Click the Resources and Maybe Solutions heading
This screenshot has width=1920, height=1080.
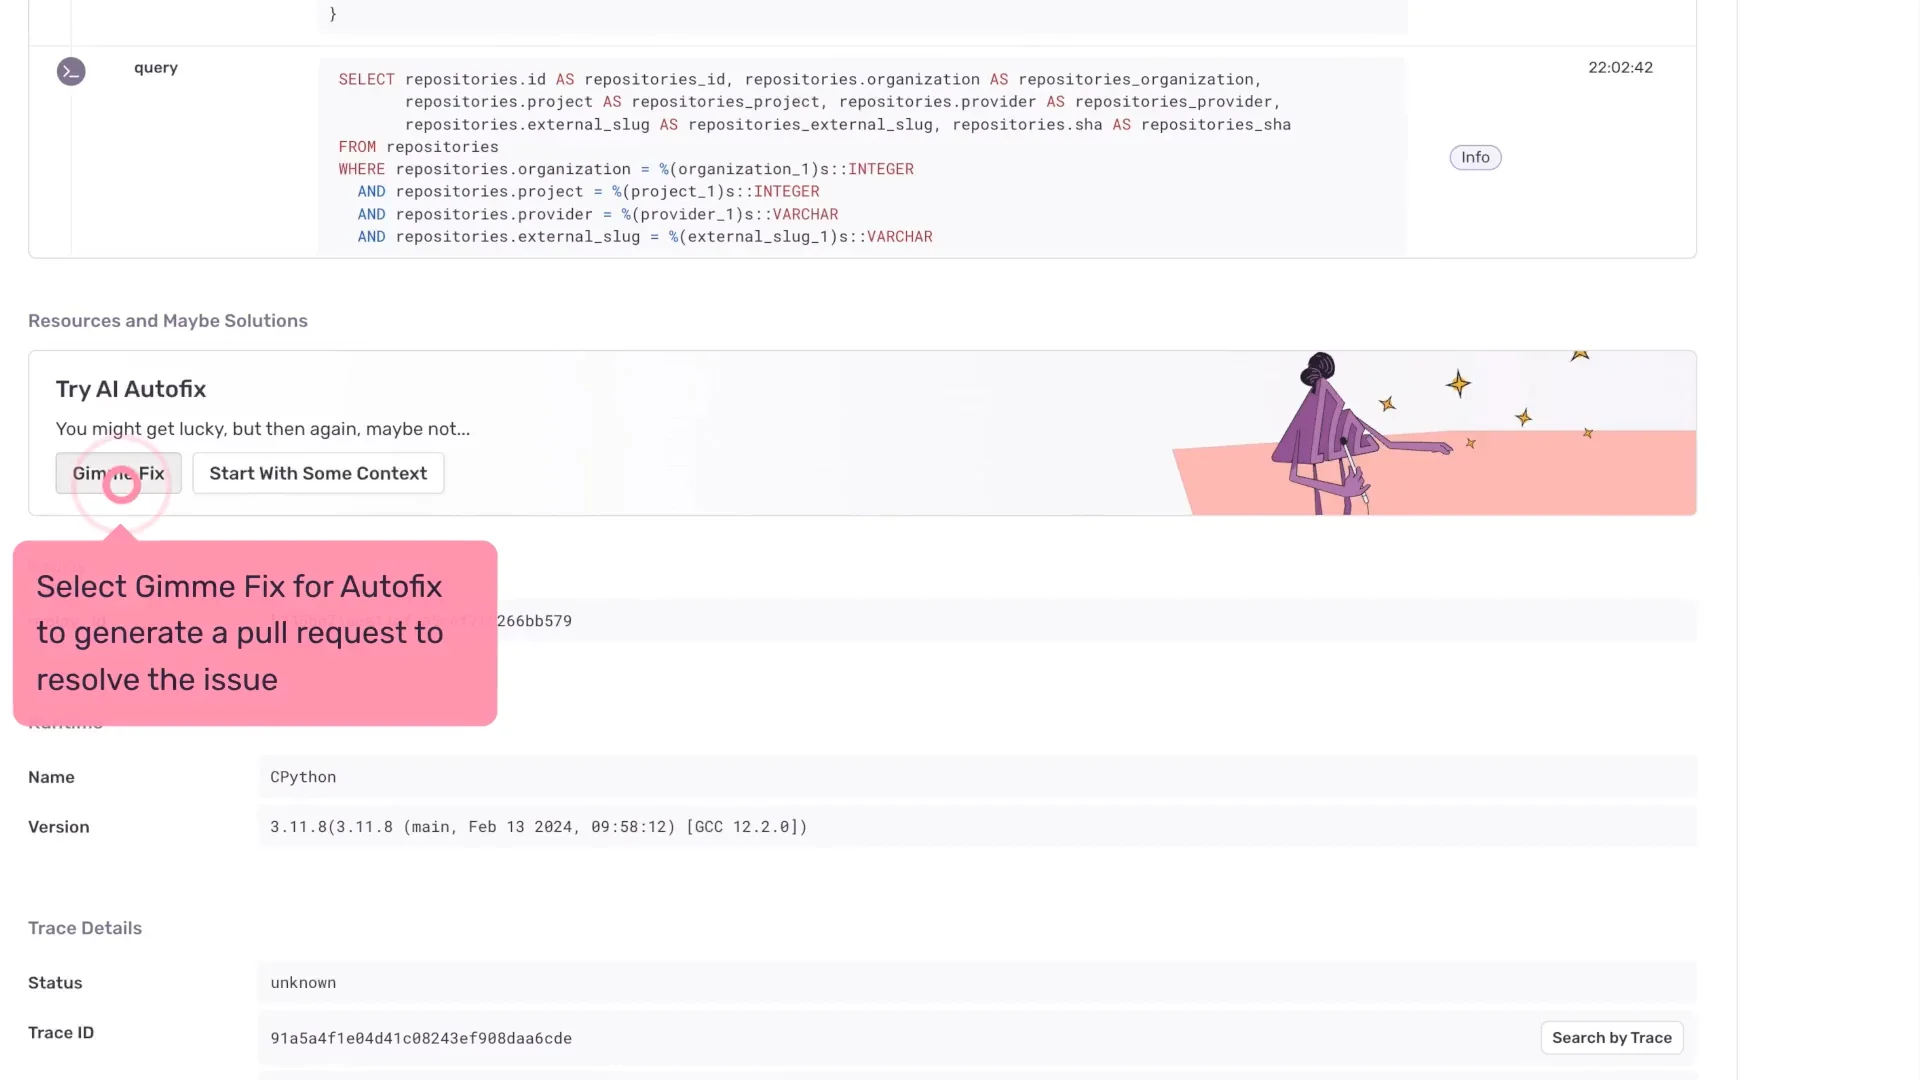tap(168, 321)
